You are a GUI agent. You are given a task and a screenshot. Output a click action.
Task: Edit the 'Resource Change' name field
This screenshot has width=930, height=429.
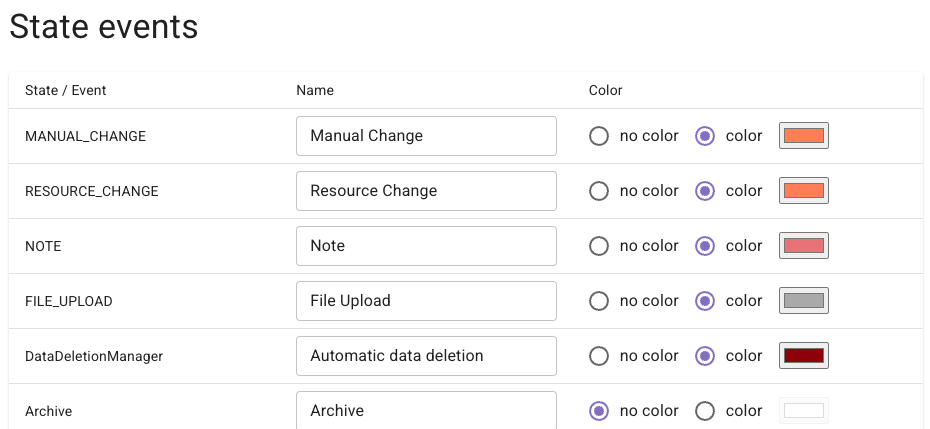426,191
